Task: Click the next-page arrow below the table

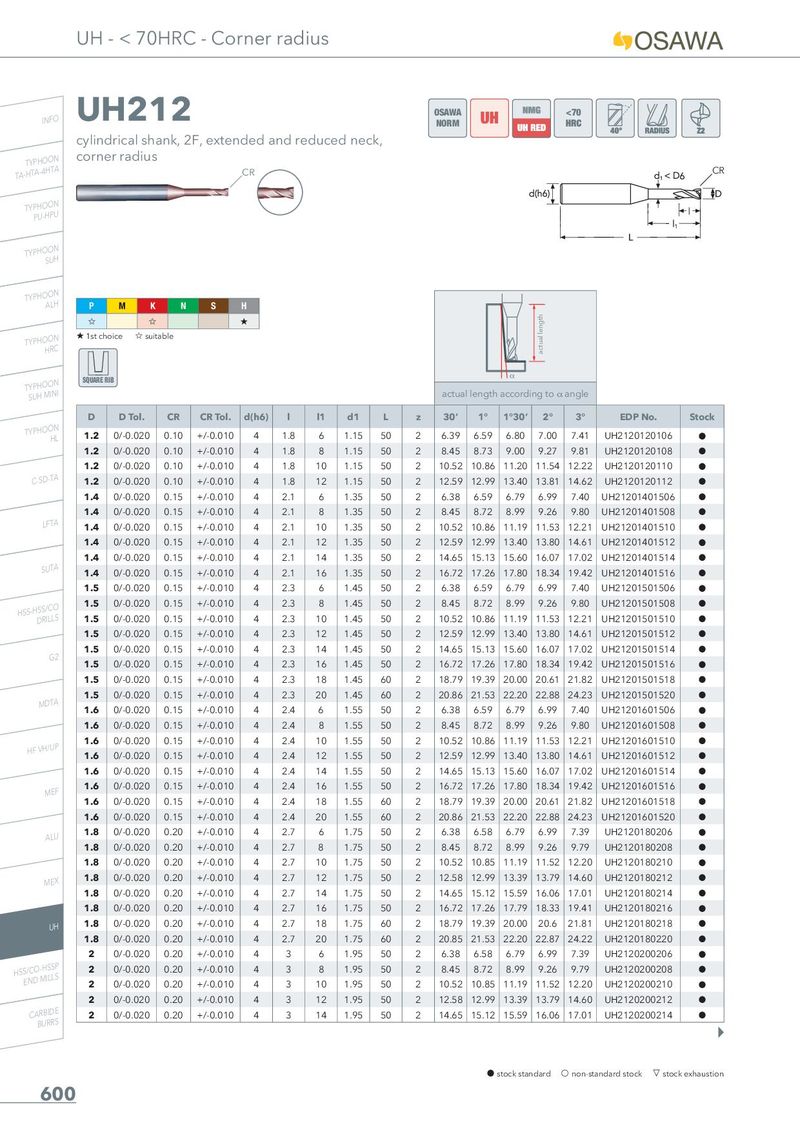Action: [721, 1032]
